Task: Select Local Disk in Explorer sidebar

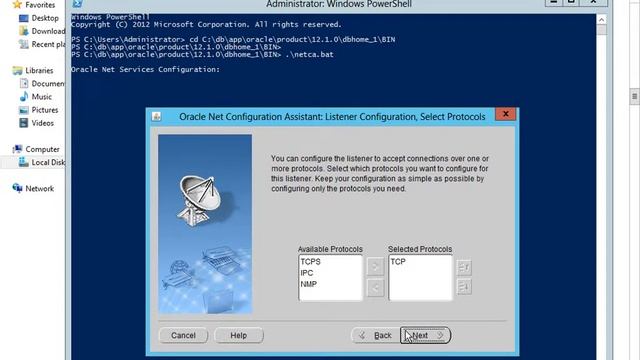Action: click(48, 162)
